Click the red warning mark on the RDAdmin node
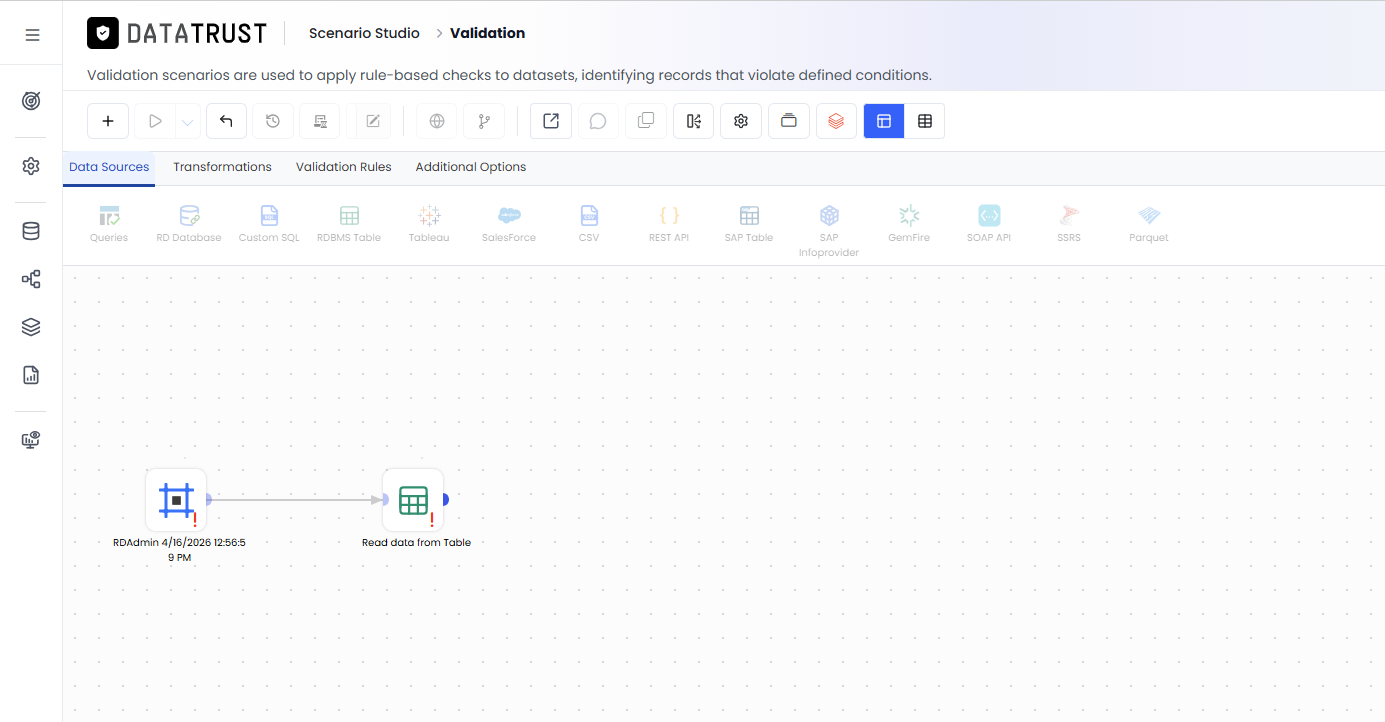Screen dimensions: 1385x722 (x=195, y=520)
